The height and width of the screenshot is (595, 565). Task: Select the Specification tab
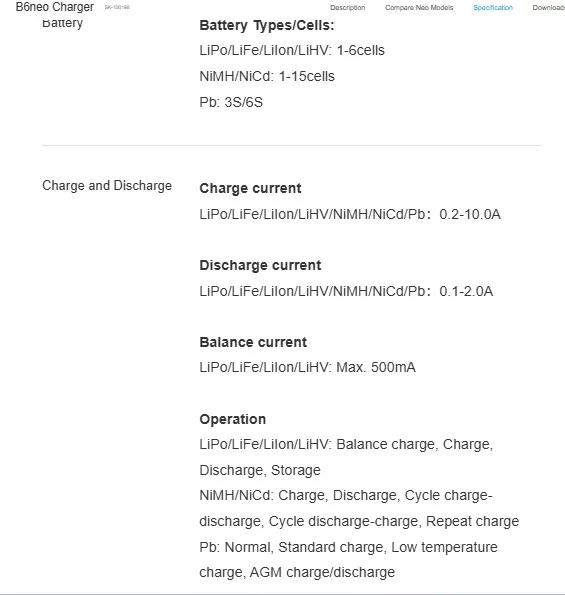coord(493,8)
